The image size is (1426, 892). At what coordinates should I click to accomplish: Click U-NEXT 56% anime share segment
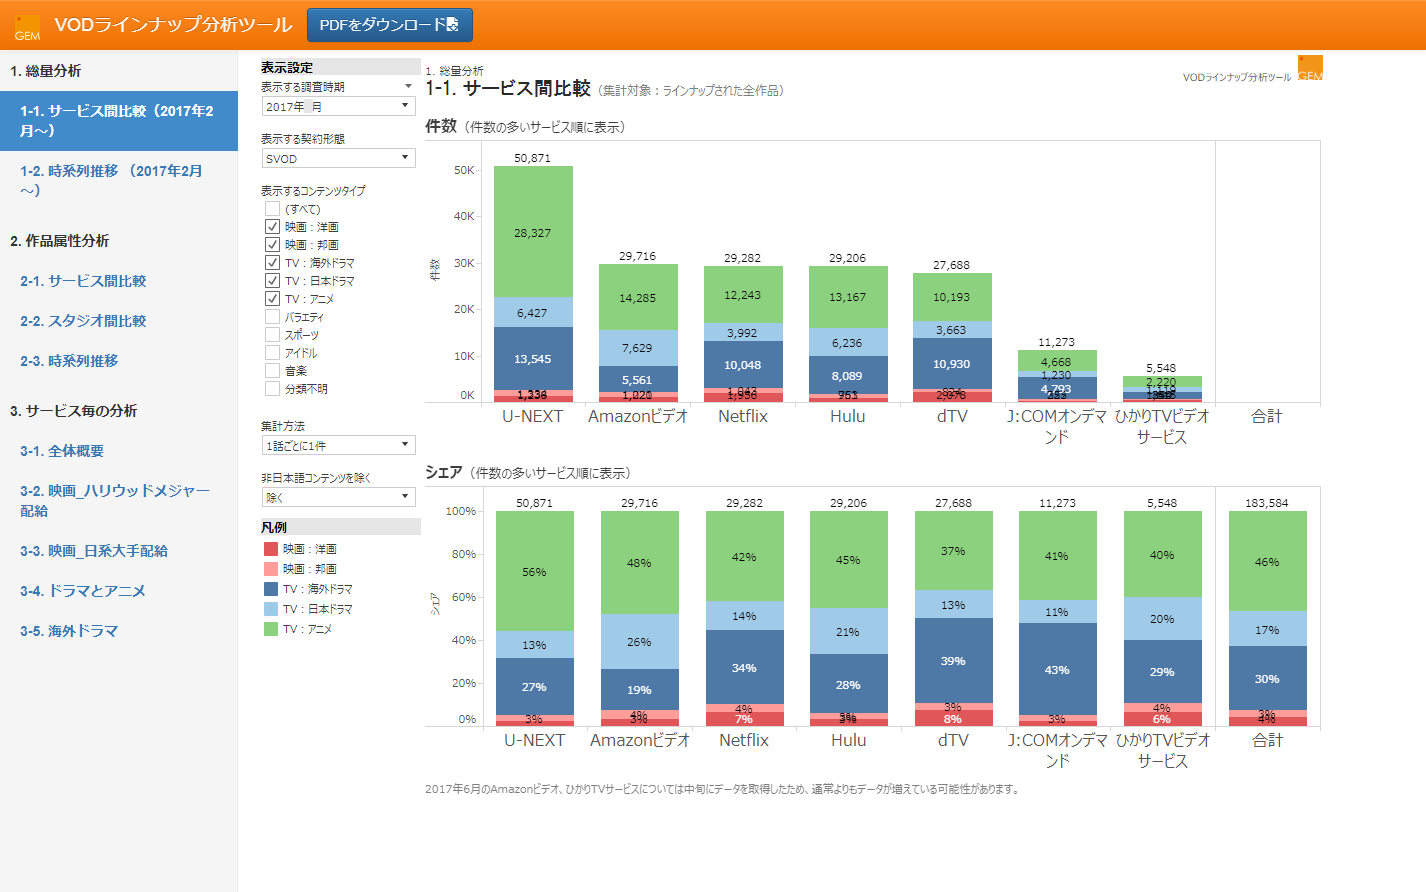(x=534, y=571)
